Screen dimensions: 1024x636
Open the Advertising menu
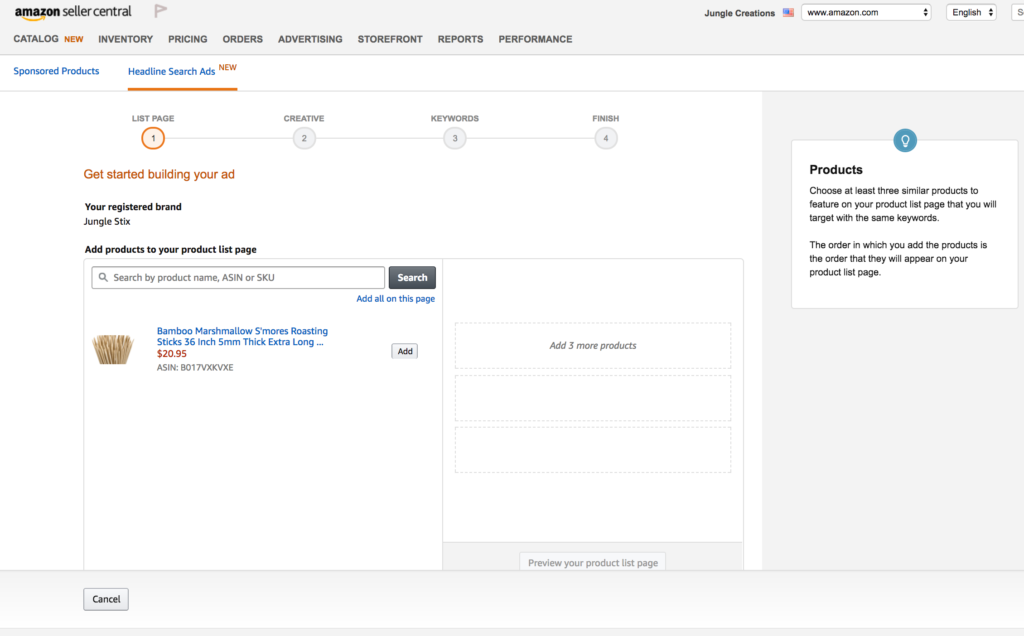click(310, 39)
